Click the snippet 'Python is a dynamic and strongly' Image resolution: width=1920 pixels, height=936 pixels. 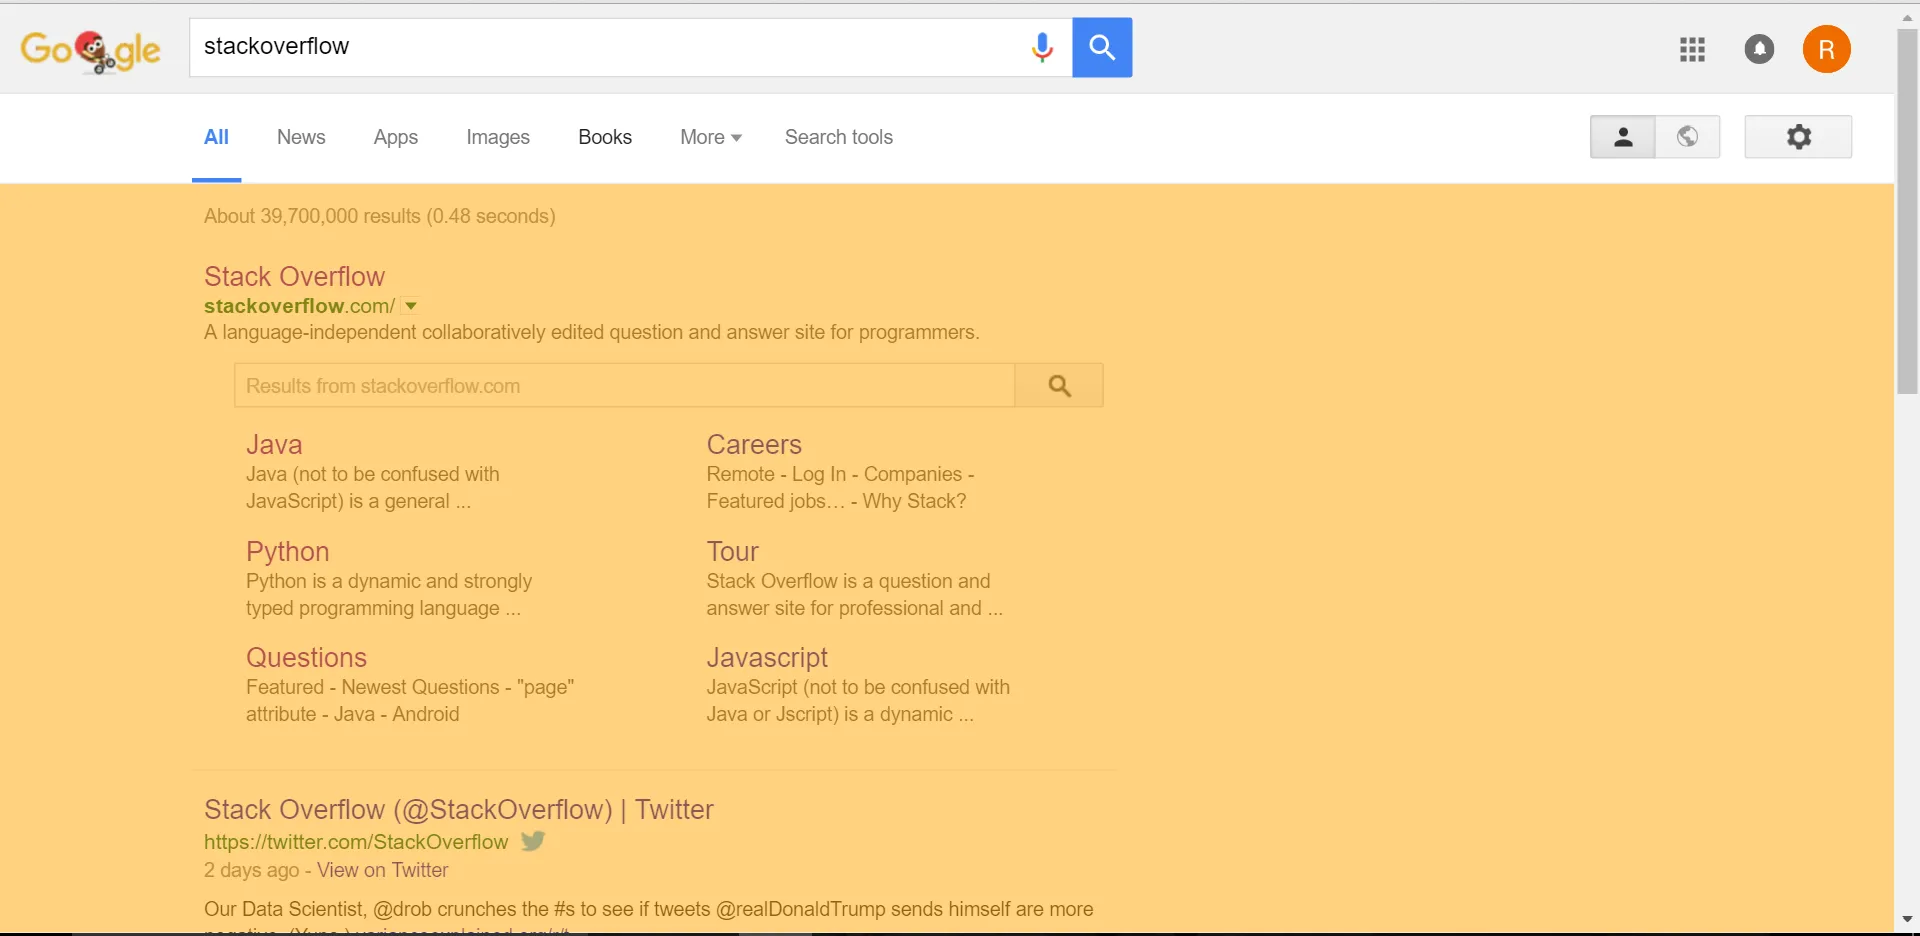click(389, 581)
